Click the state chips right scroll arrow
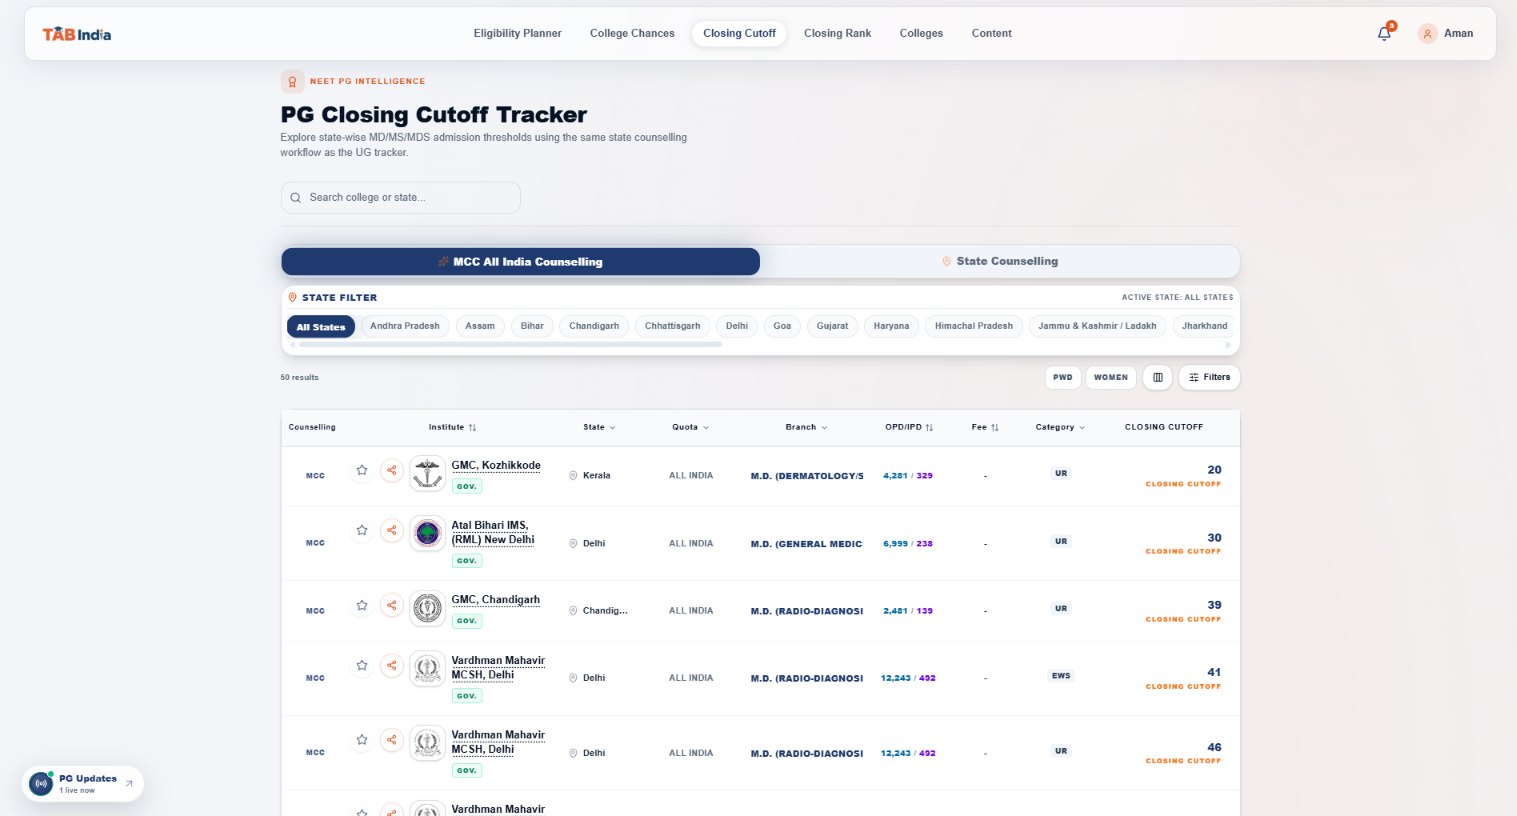This screenshot has width=1517, height=816. point(1228,344)
